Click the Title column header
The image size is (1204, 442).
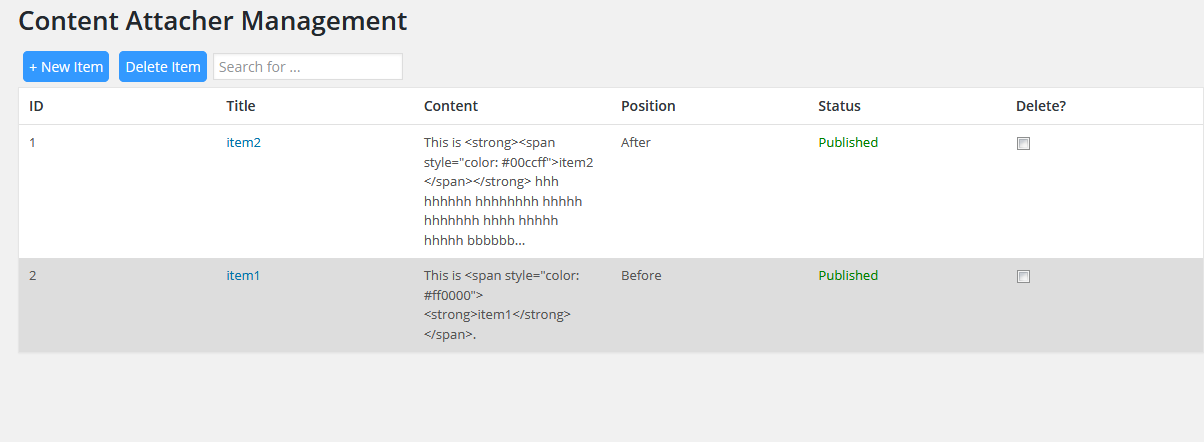point(241,106)
